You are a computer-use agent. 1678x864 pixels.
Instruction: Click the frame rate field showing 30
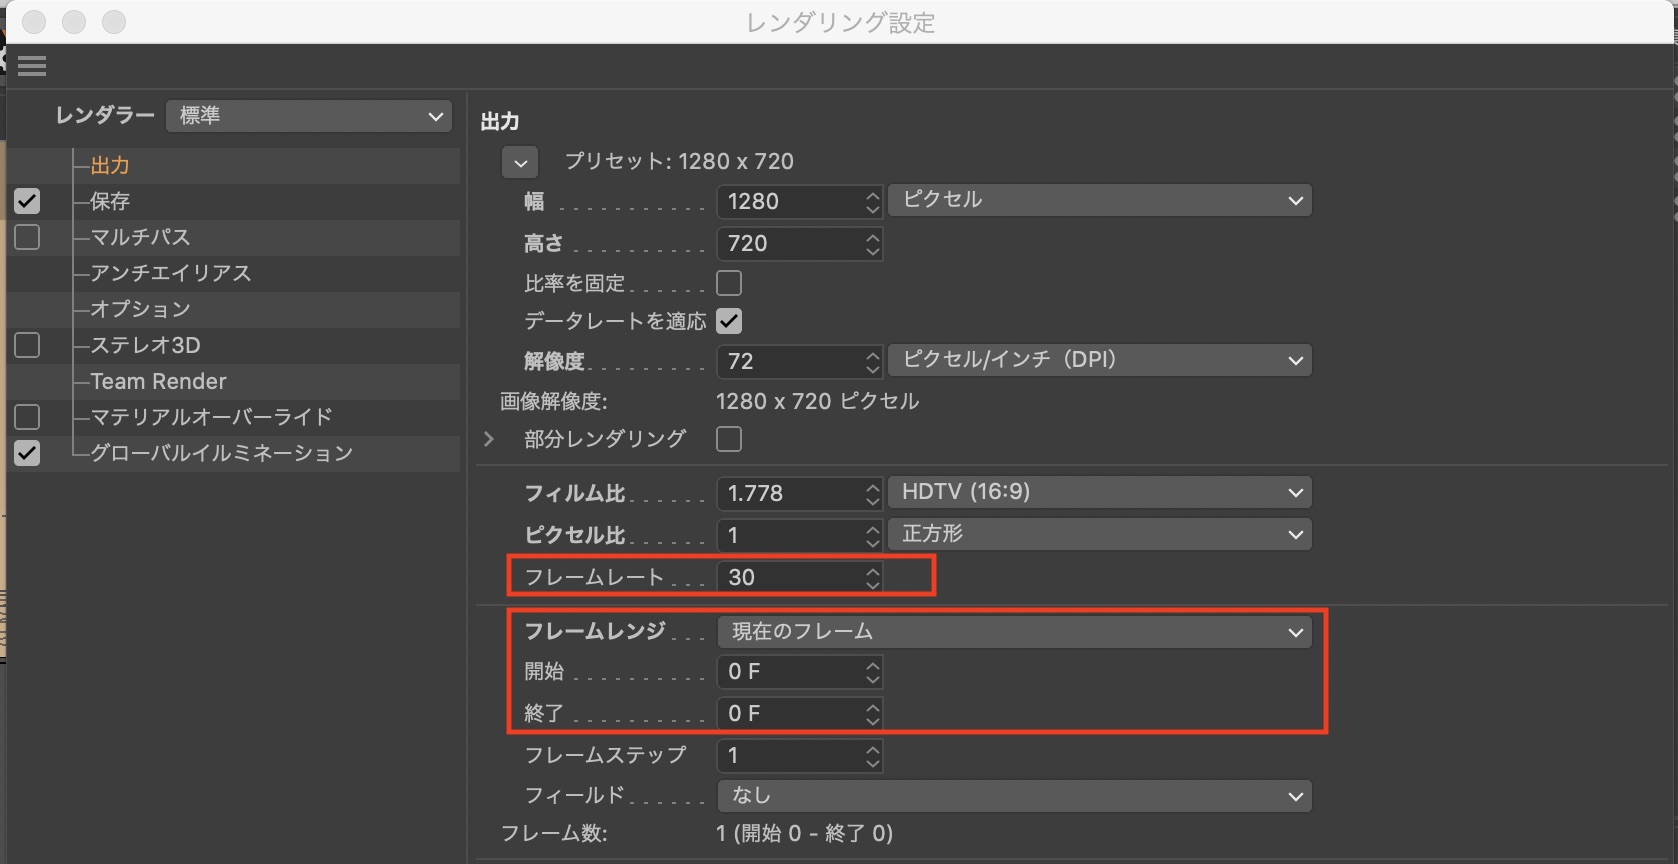pyautogui.click(x=790, y=577)
